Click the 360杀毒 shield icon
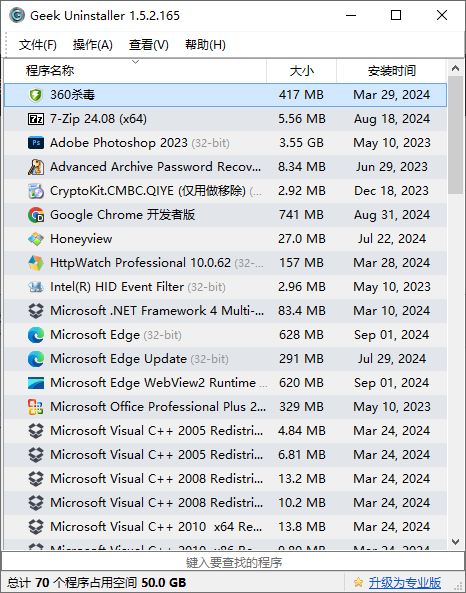 click(x=36, y=95)
